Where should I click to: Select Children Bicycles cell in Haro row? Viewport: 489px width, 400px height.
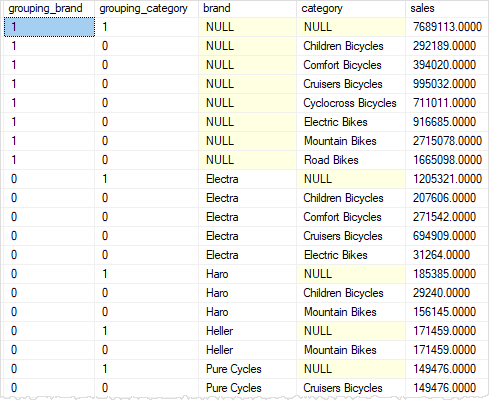coord(351,293)
